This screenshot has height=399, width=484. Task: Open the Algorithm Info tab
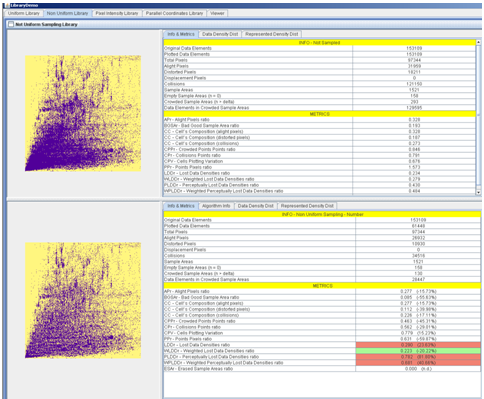[x=216, y=206]
